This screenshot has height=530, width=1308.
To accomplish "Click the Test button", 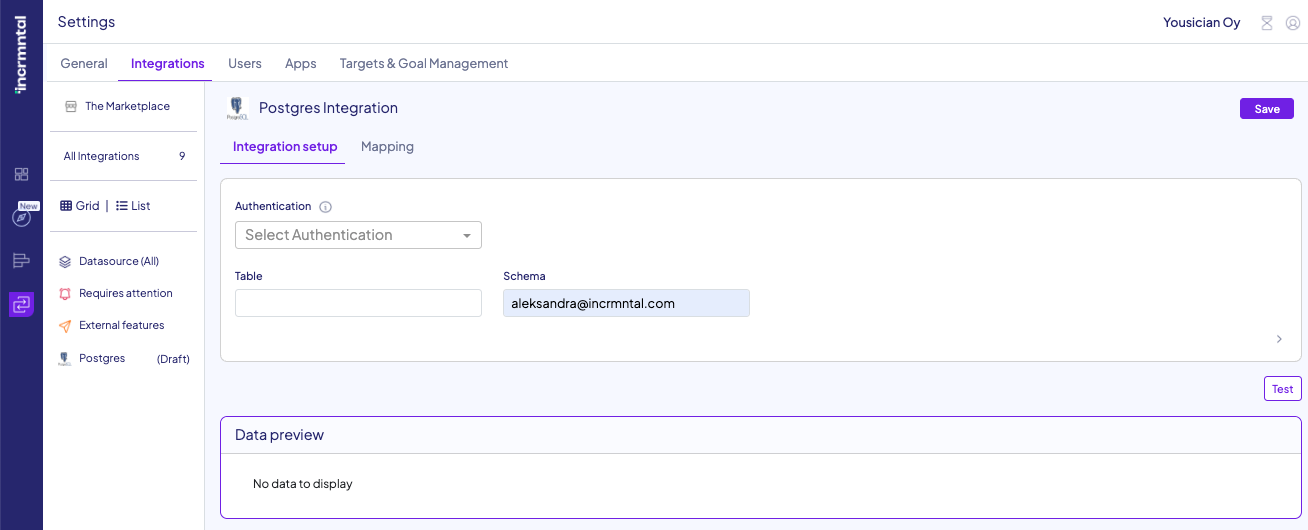I will click(1282, 389).
